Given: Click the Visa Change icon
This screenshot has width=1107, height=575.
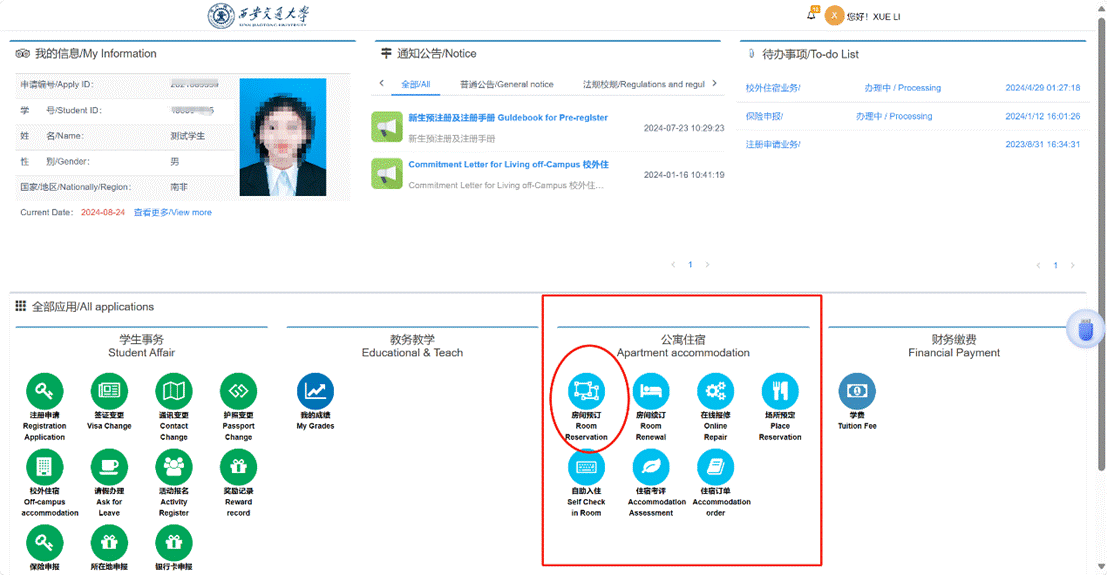Looking at the screenshot, I should [109, 392].
